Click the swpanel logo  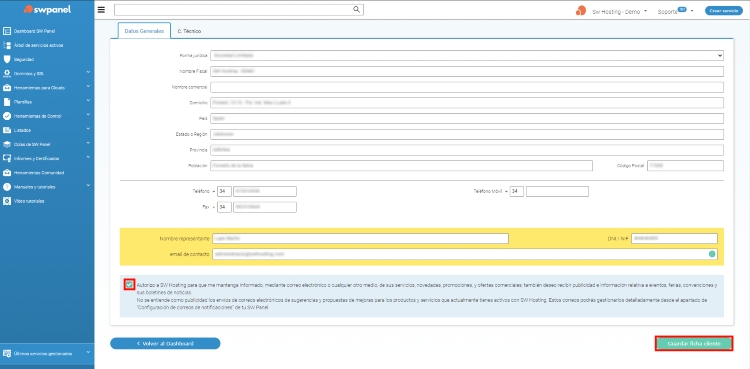pyautogui.click(x=47, y=9)
